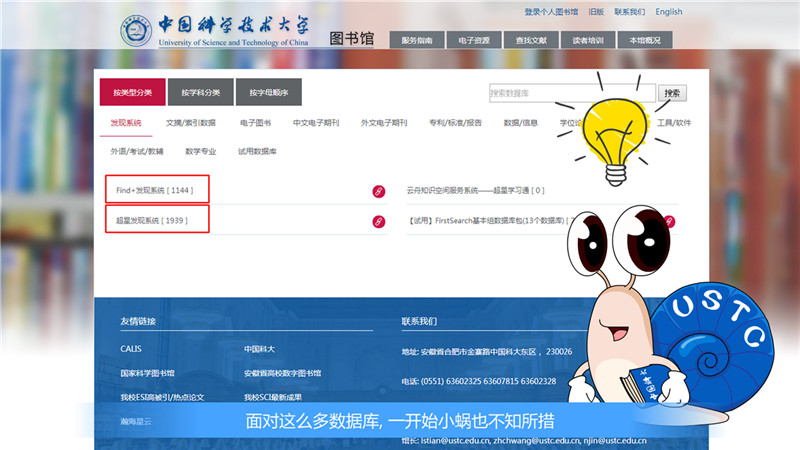Select the 中文电子期刊 category
Image resolution: width=800 pixels, height=450 pixels.
(316, 123)
